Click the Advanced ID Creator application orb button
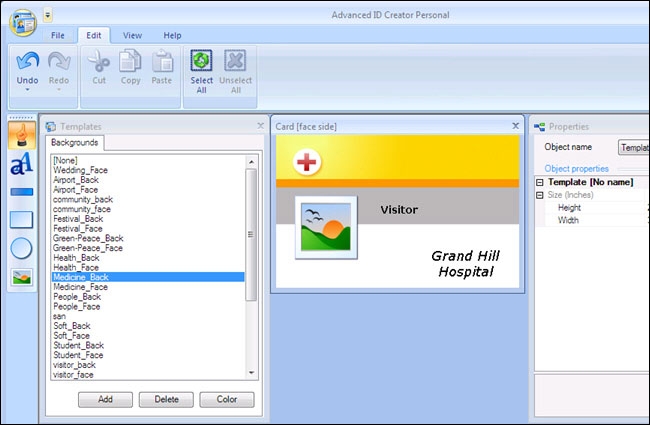The image size is (650, 425). pyautogui.click(x=23, y=23)
